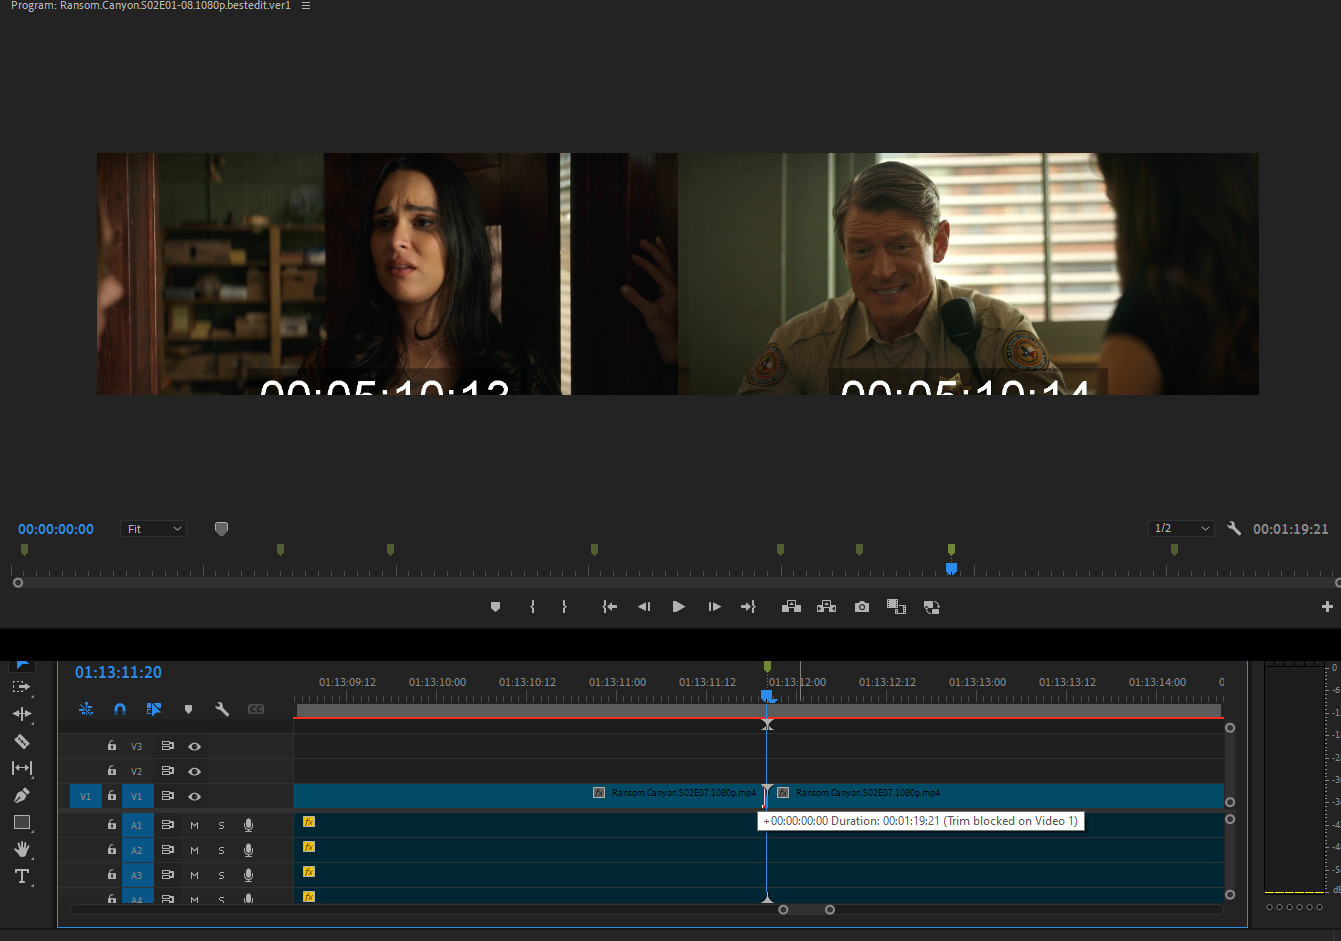Toggle V1 track targeting button
Screen dimensions: 1341x941
(x=137, y=796)
